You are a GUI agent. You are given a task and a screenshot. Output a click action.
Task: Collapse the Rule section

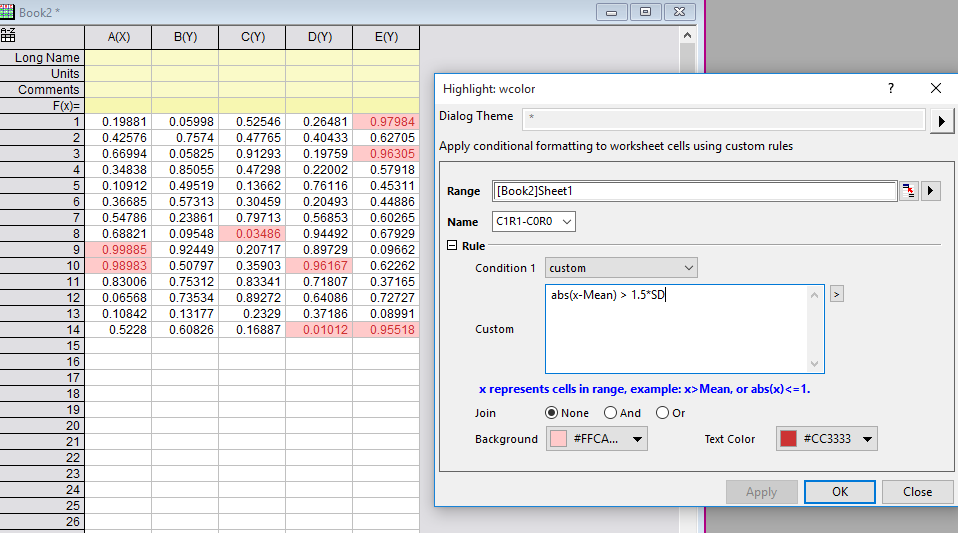[452, 245]
